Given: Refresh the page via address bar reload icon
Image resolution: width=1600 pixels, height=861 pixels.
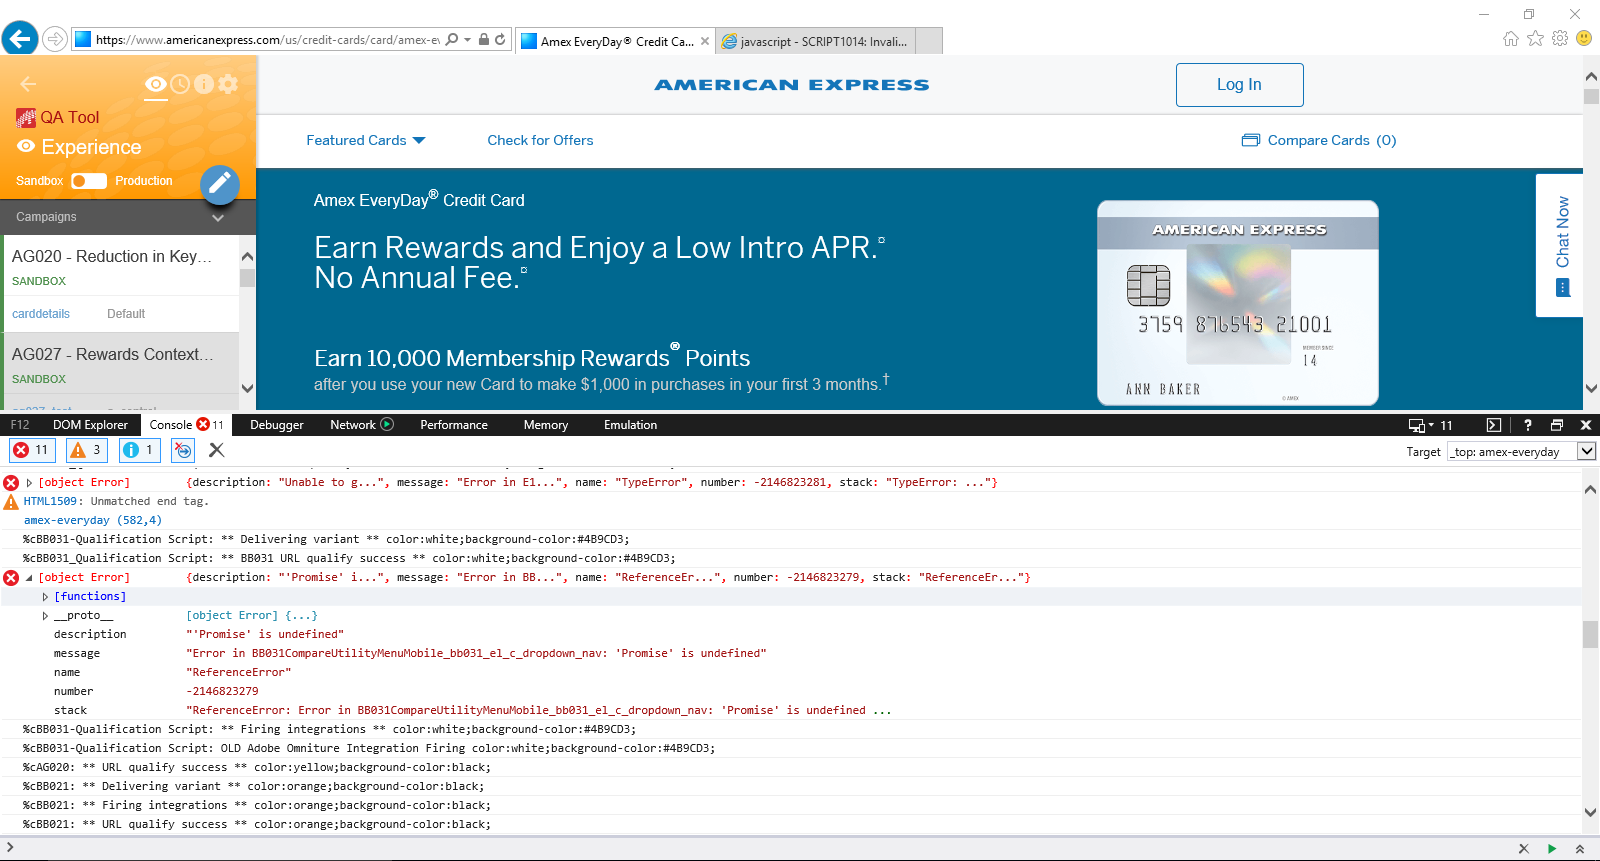Looking at the screenshot, I should click(500, 39).
